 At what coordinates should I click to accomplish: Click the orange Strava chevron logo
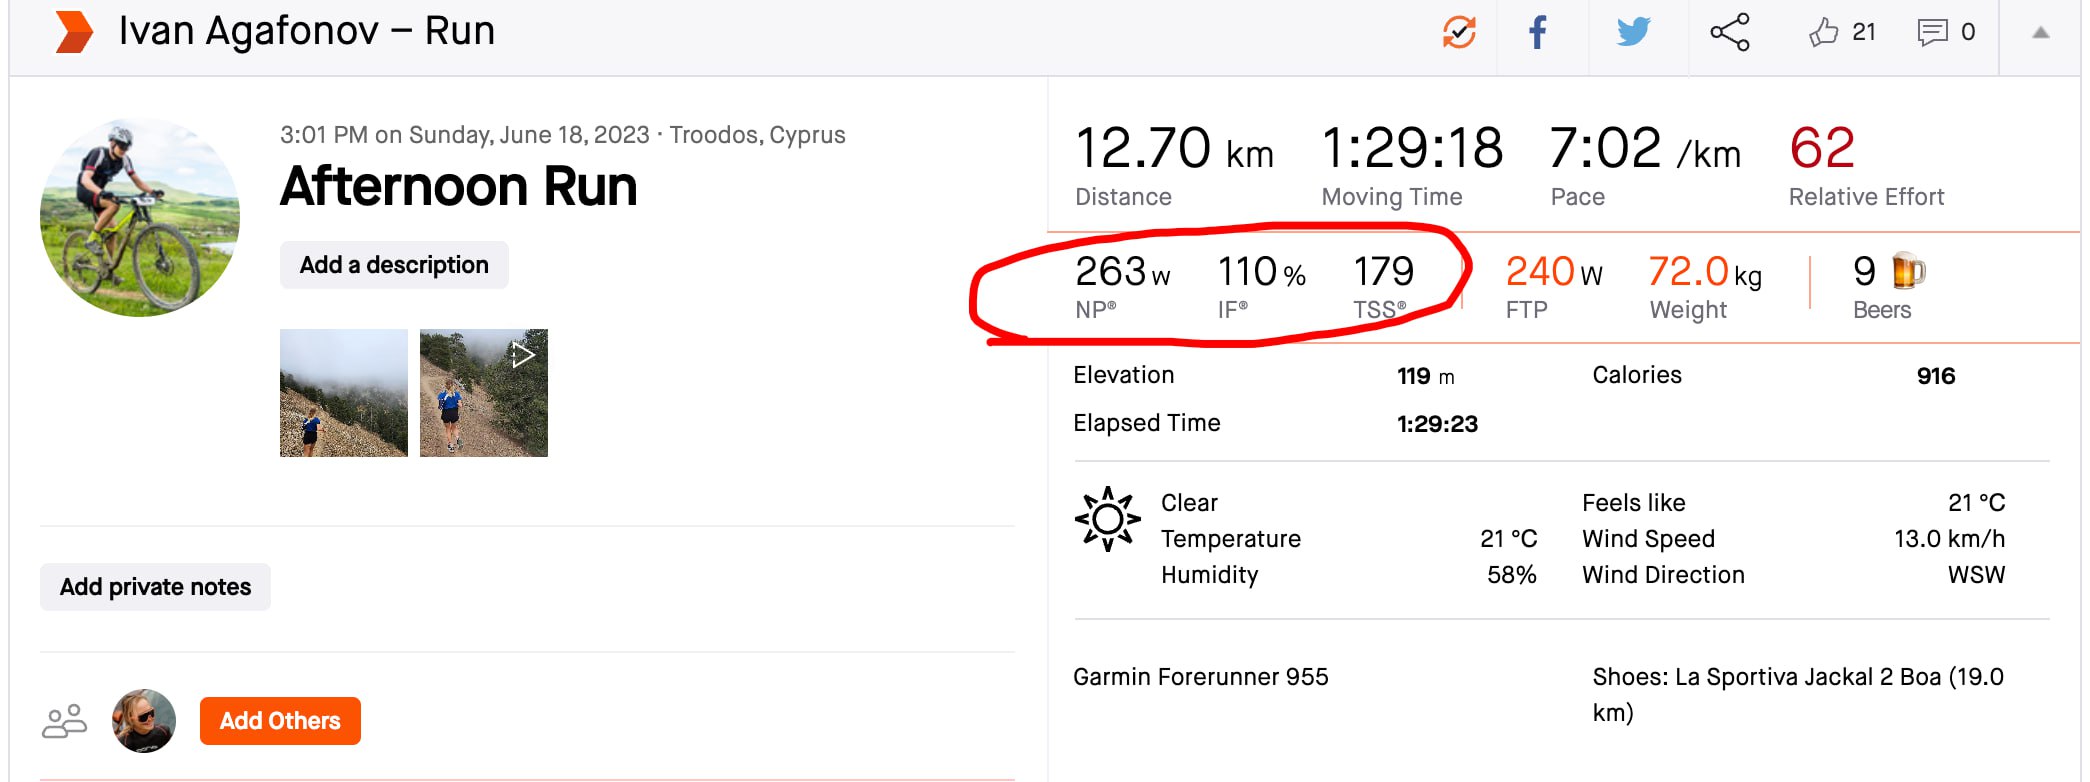pos(74,31)
